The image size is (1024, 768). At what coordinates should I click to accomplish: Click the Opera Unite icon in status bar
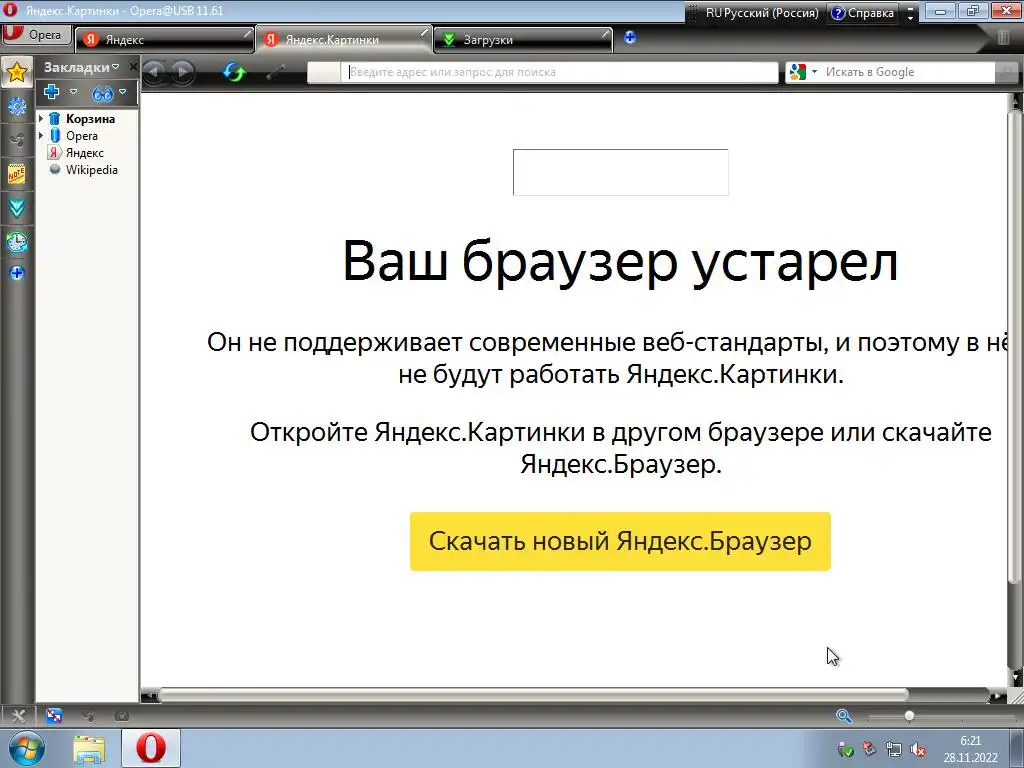pyautogui.click(x=88, y=716)
